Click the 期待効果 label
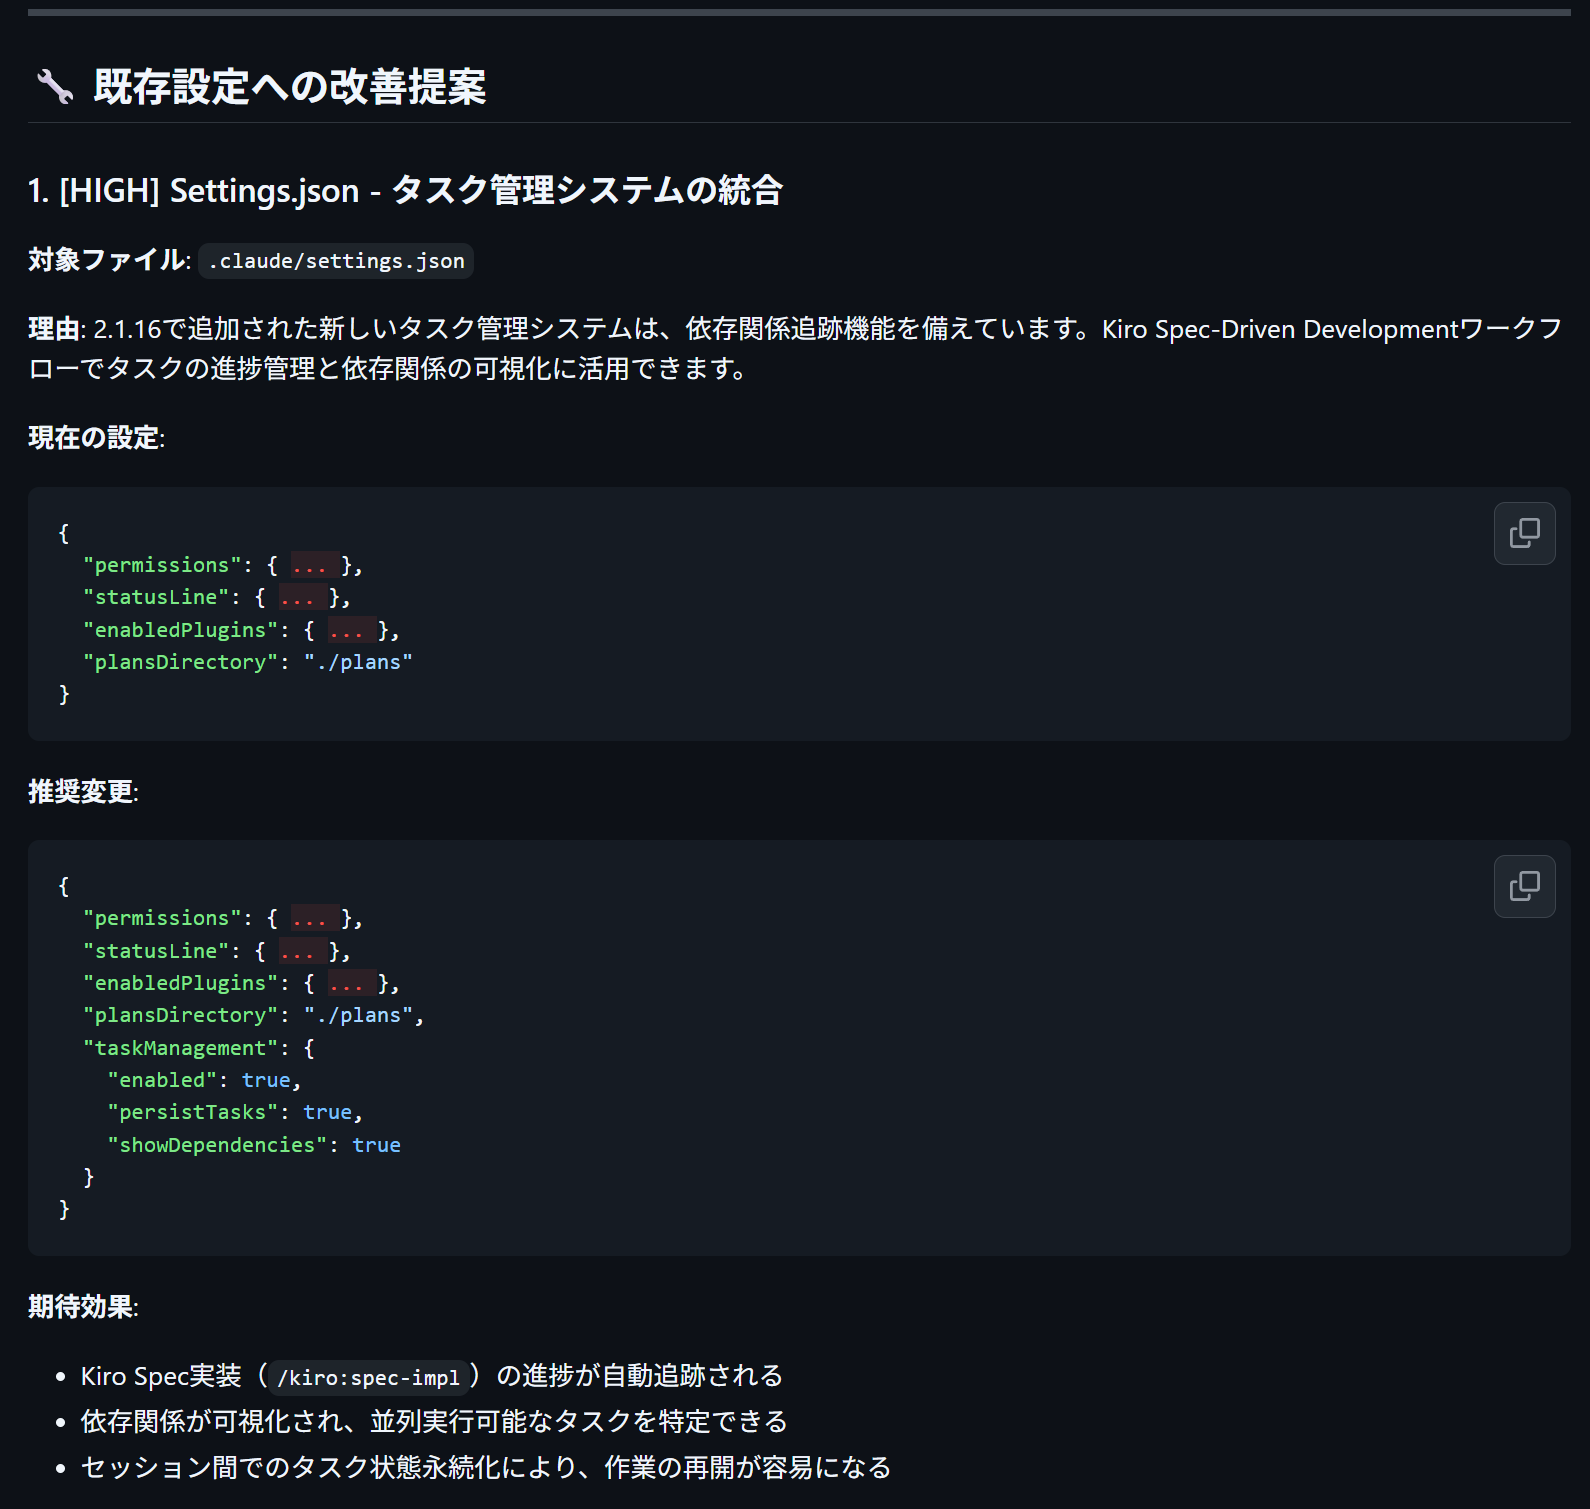 click(81, 1307)
